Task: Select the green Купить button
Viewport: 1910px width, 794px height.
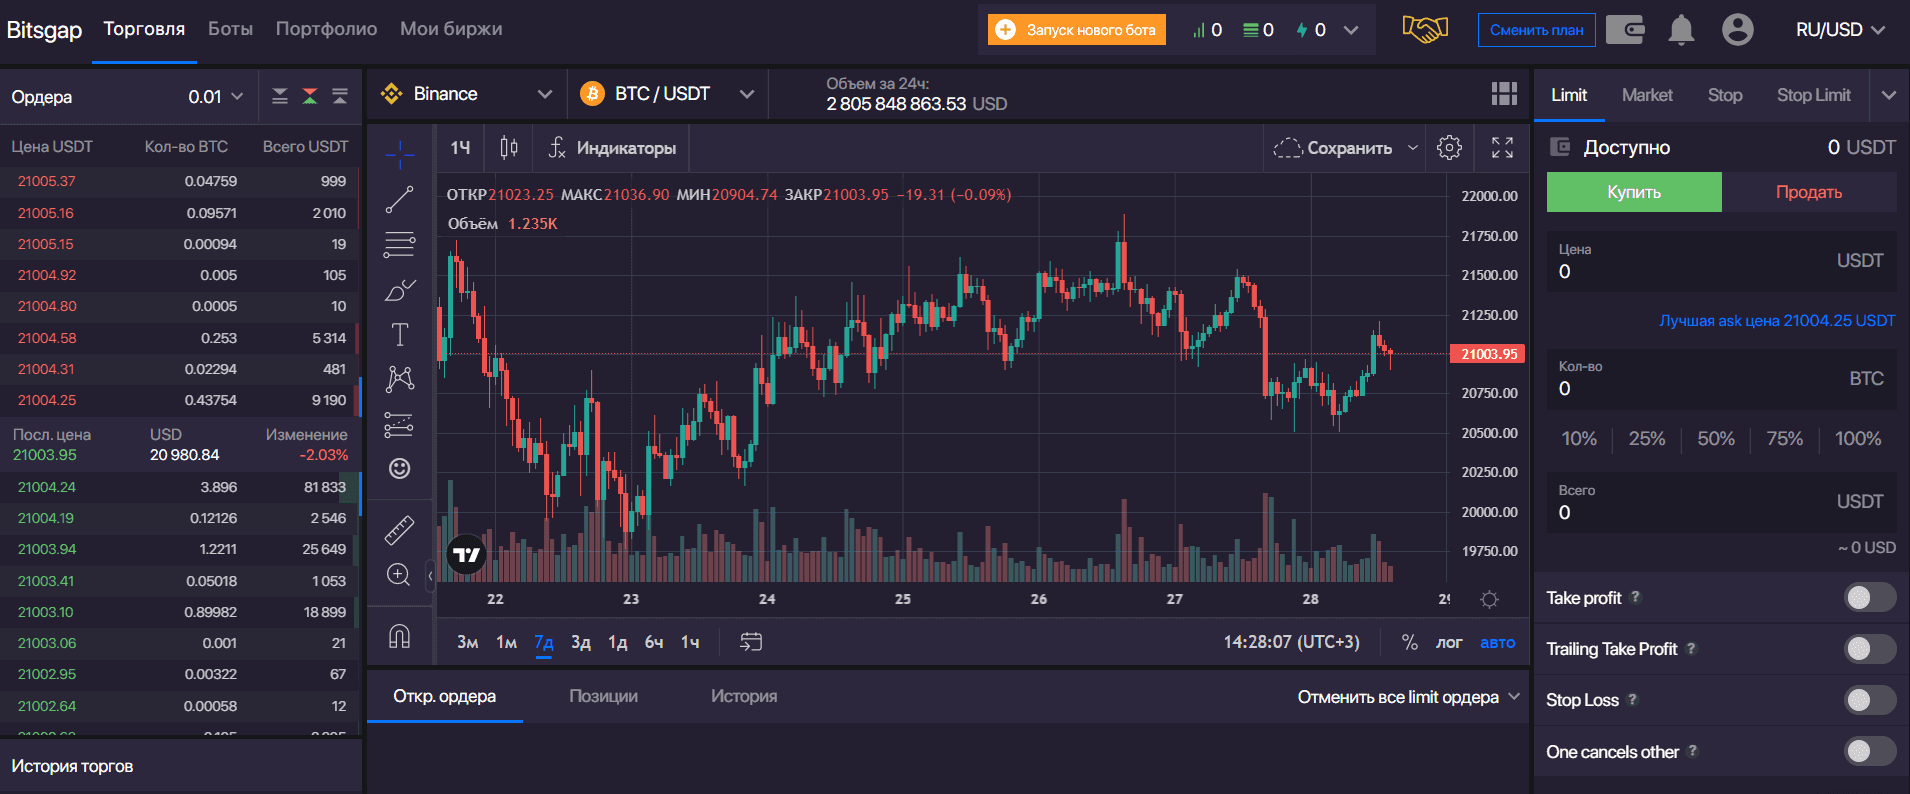Action: click(x=1634, y=192)
